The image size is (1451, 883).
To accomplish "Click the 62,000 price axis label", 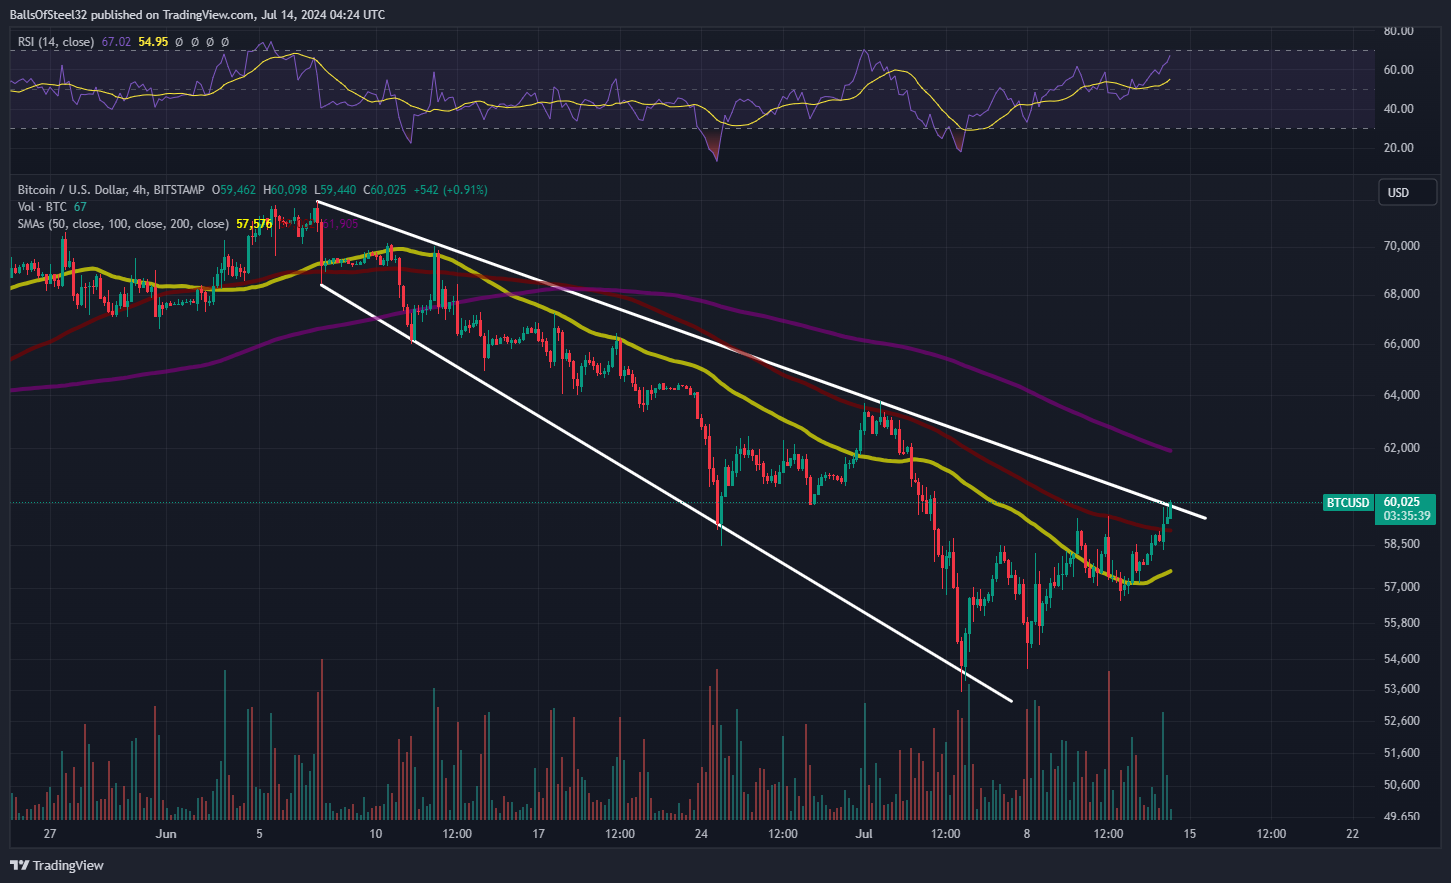I will click(x=1401, y=448).
